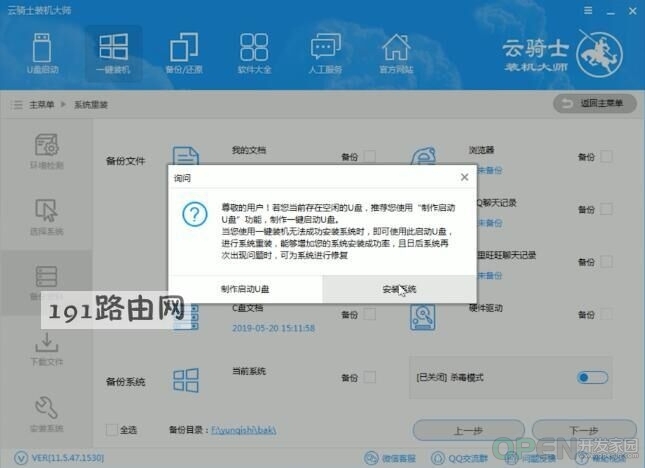Select 选择系统 step in sidebar
The height and width of the screenshot is (468, 645).
tap(46, 217)
